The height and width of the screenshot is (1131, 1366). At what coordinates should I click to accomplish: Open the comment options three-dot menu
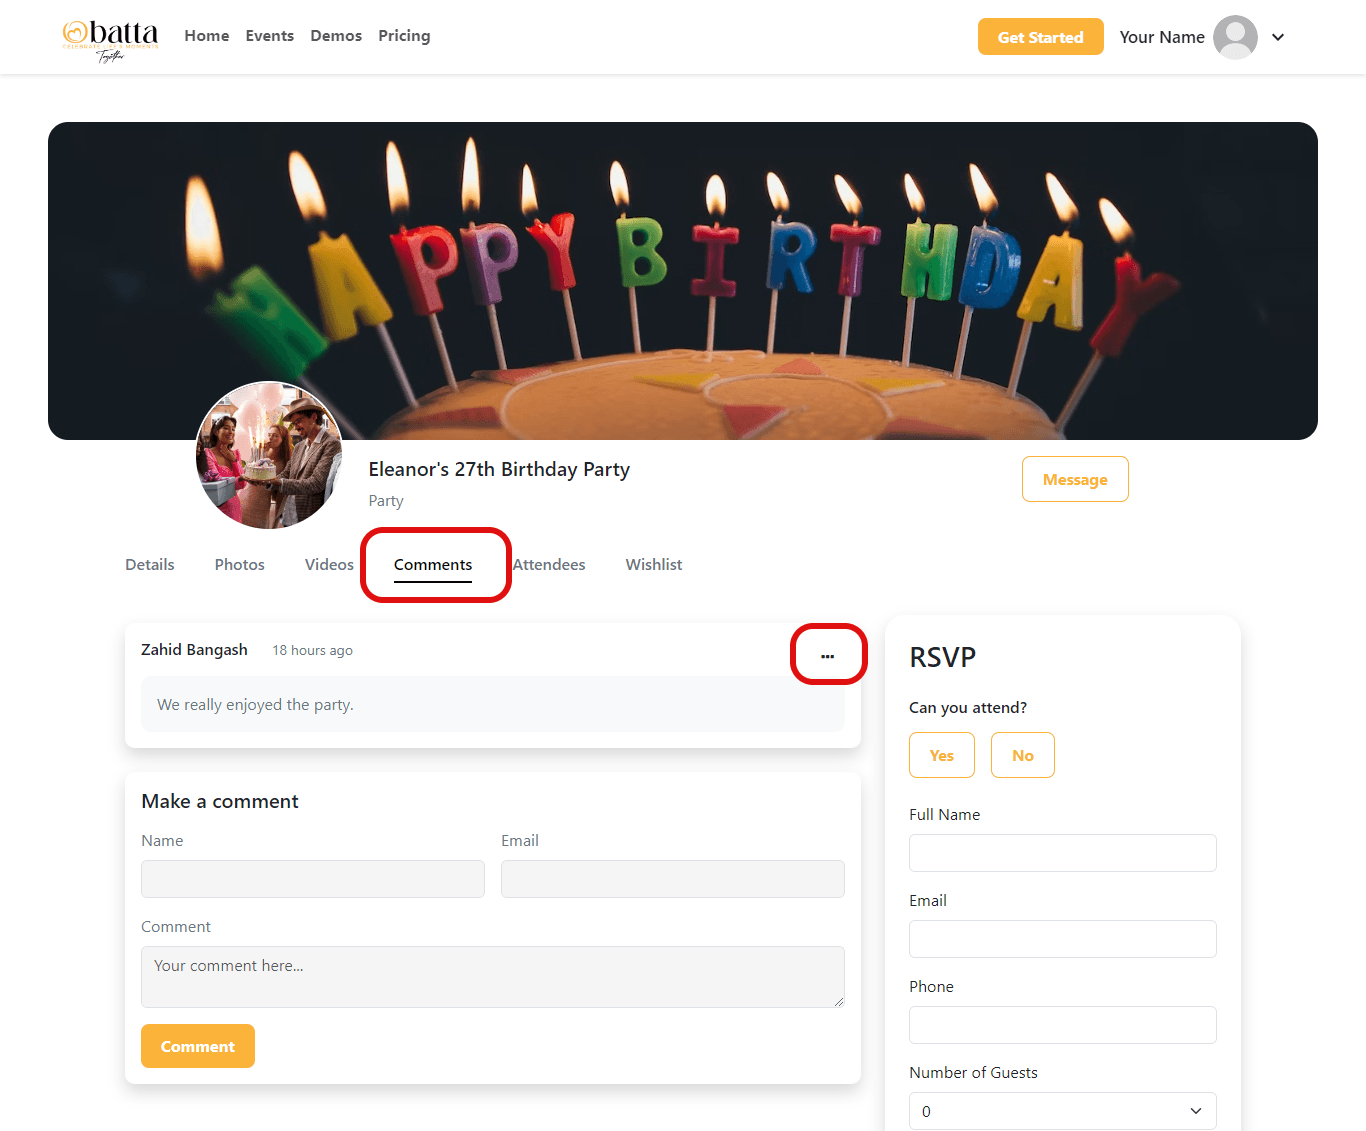point(827,656)
